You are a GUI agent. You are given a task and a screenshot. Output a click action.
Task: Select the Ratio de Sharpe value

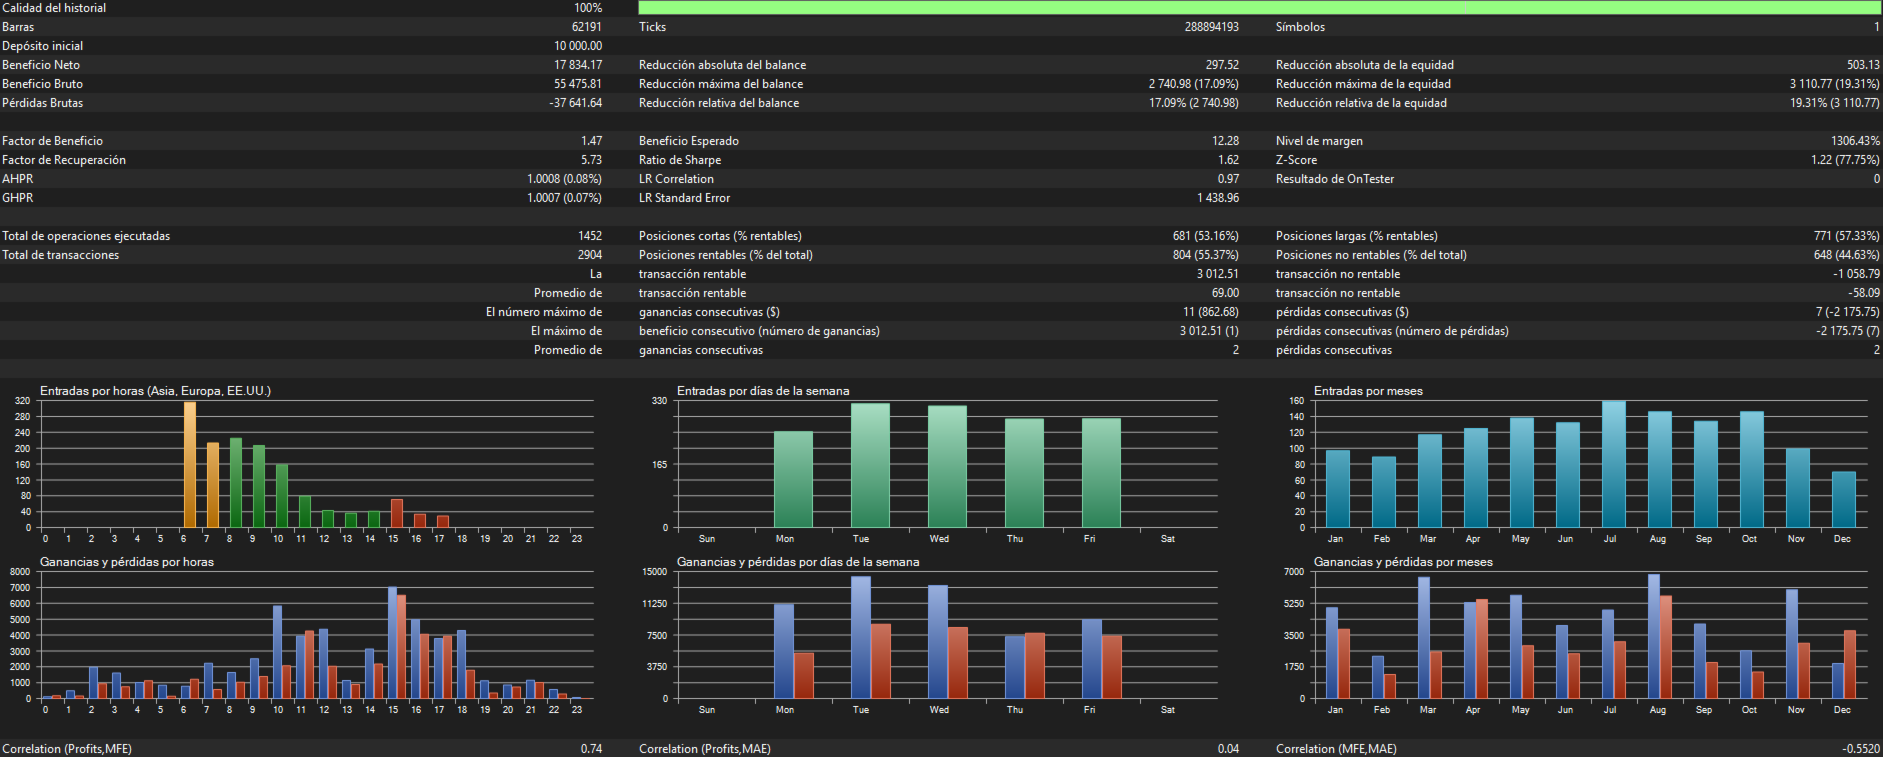[1228, 160]
